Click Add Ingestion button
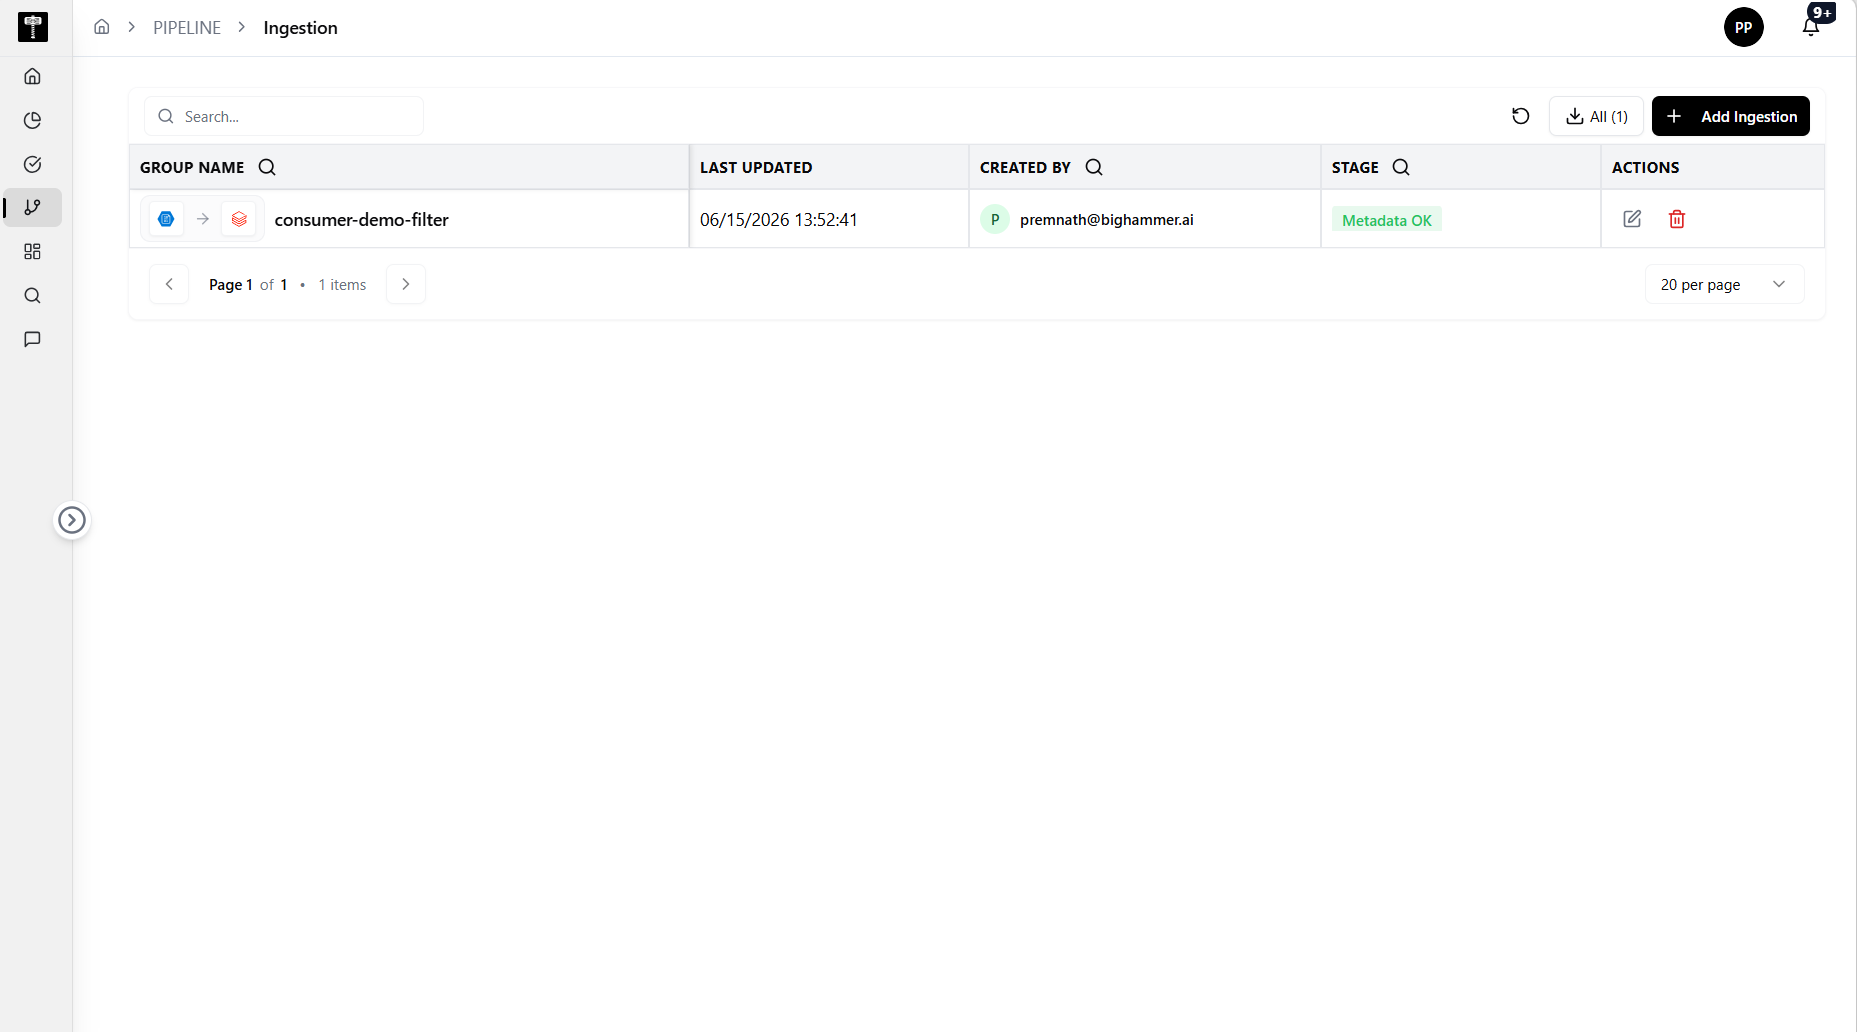The width and height of the screenshot is (1857, 1032). coord(1730,116)
